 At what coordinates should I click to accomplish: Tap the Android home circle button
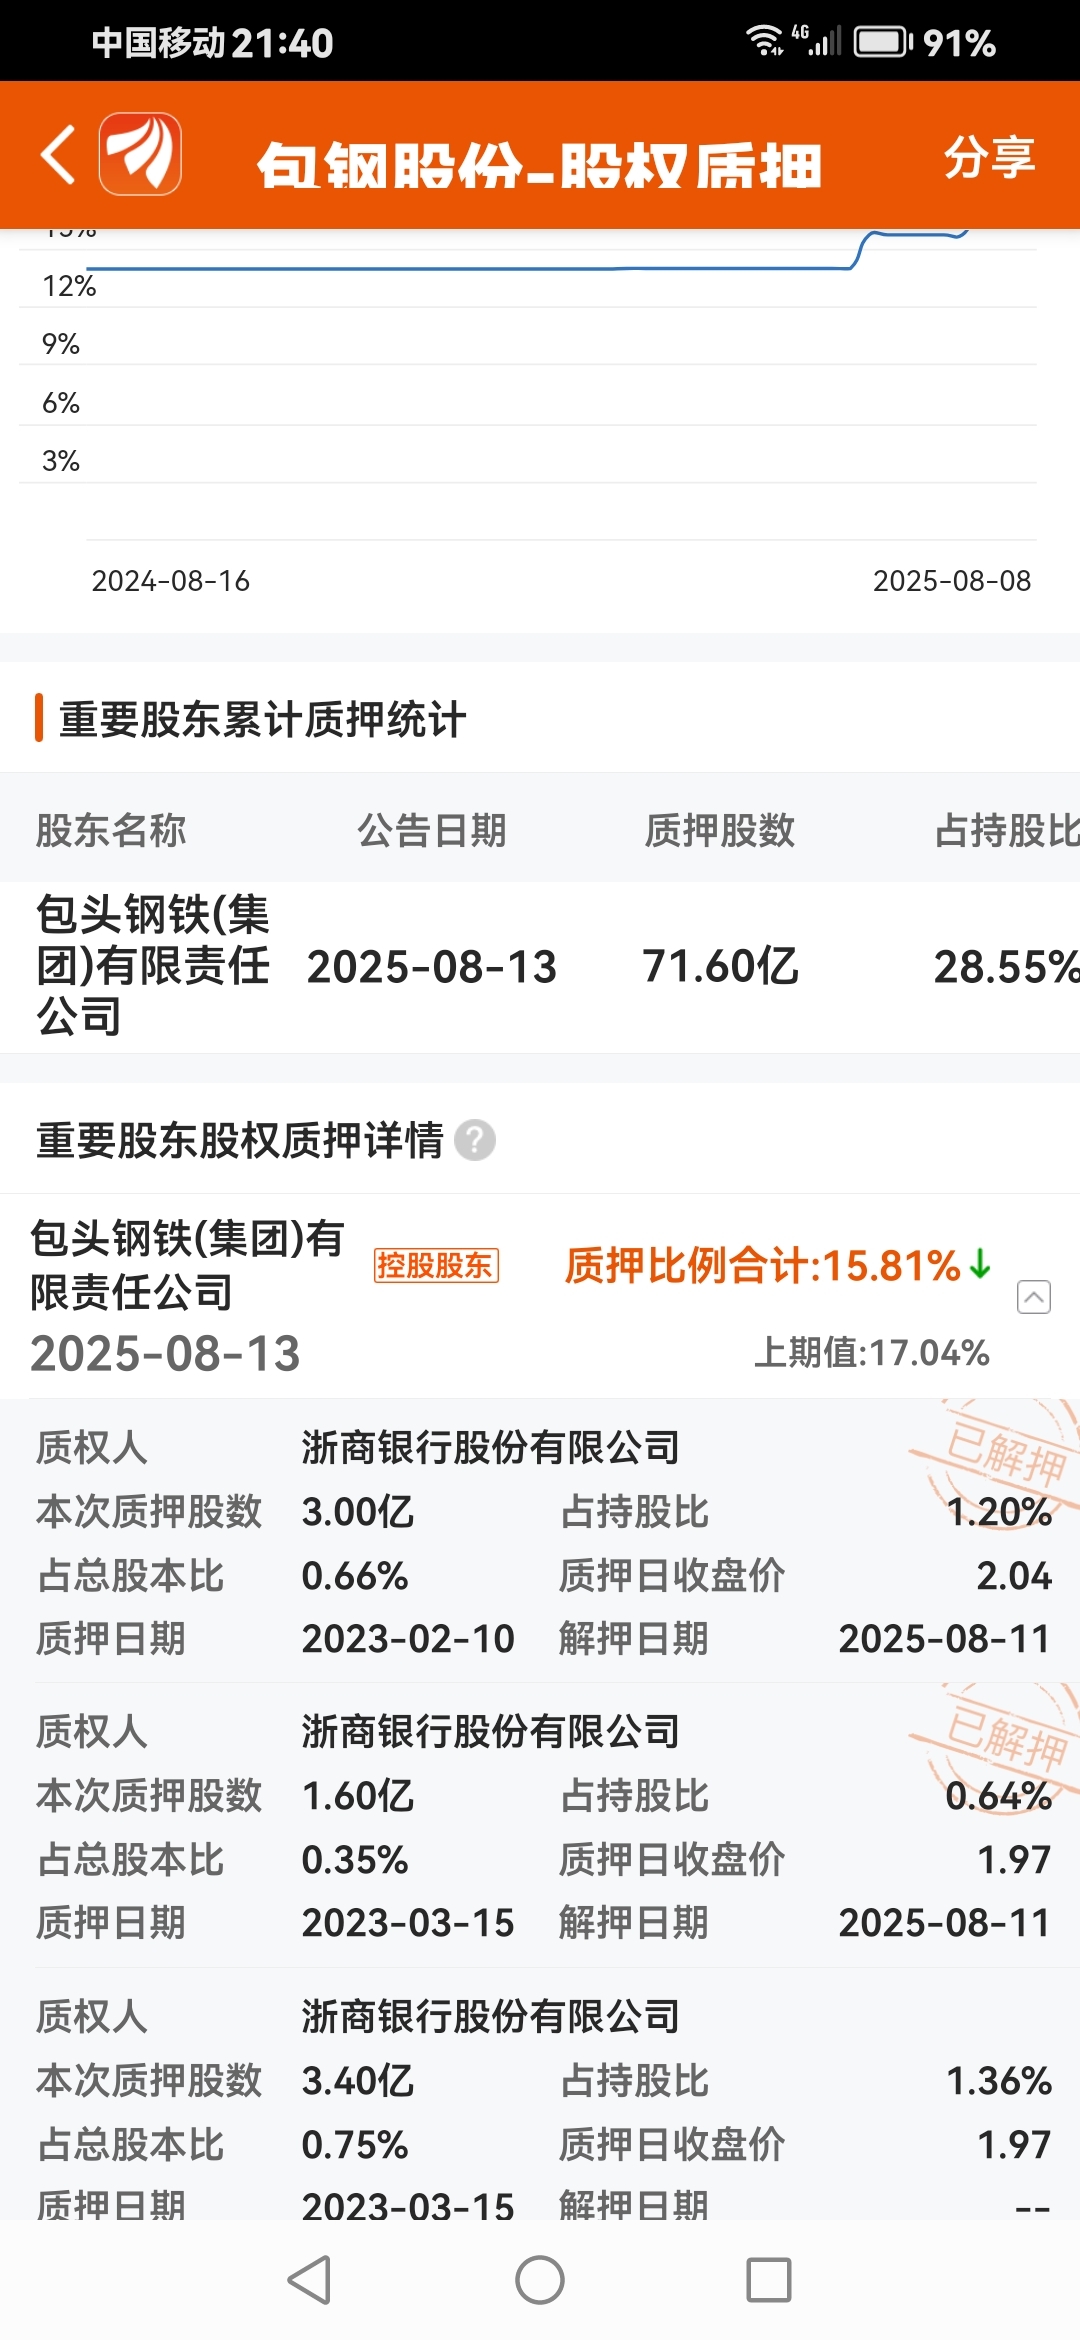coord(540,2280)
